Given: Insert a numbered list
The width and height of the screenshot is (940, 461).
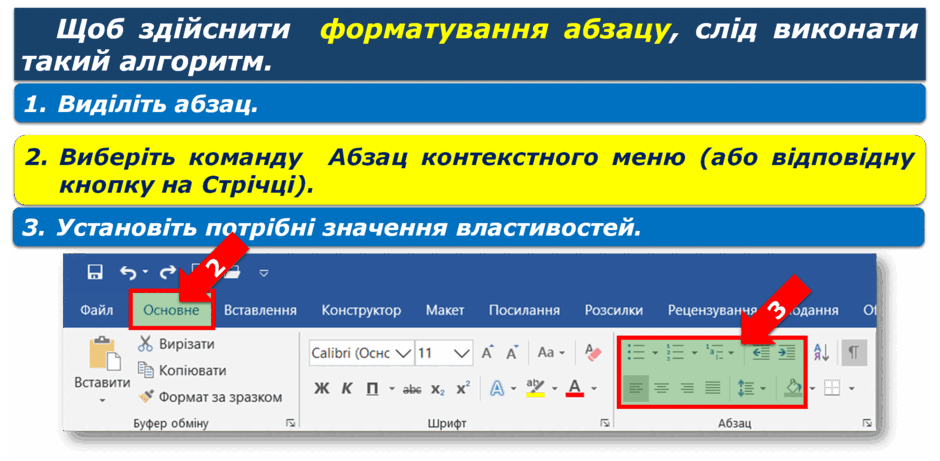Looking at the screenshot, I should (x=675, y=352).
